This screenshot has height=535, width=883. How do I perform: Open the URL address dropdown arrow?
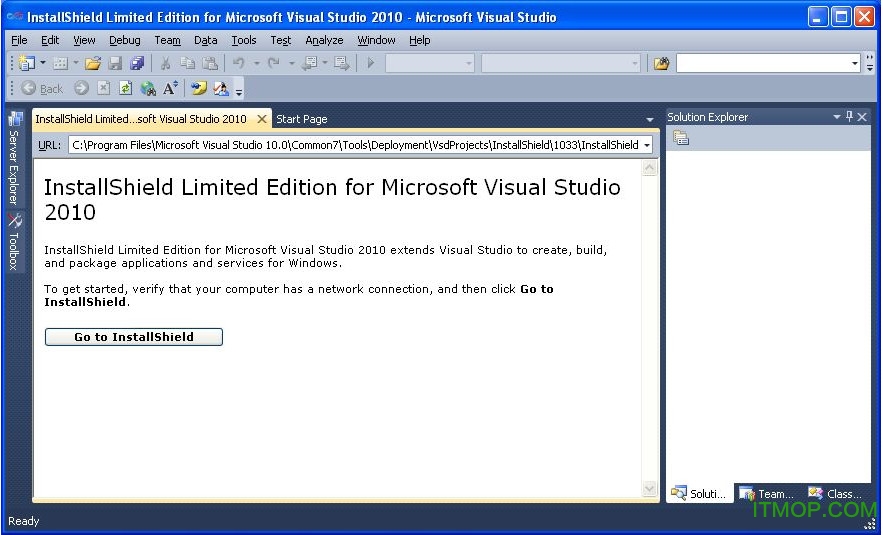[647, 145]
